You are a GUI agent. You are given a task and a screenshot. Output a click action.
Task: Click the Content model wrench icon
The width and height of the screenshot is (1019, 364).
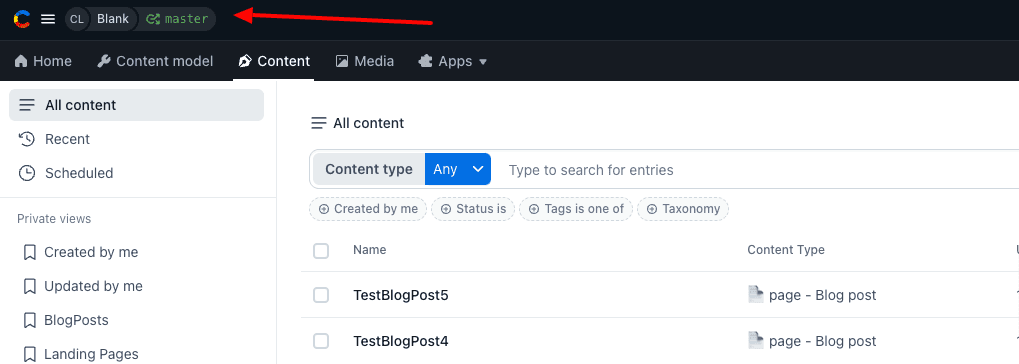[103, 61]
